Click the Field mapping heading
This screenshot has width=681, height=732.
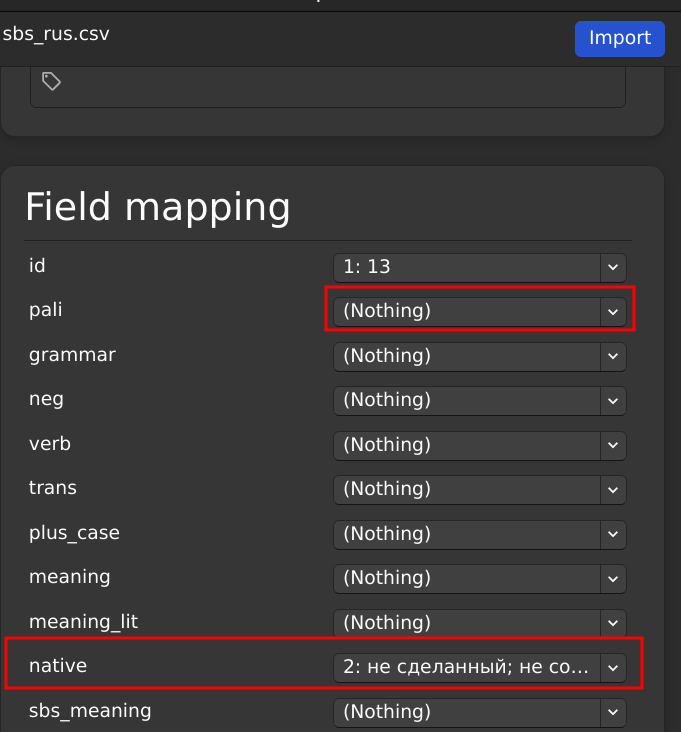[157, 207]
